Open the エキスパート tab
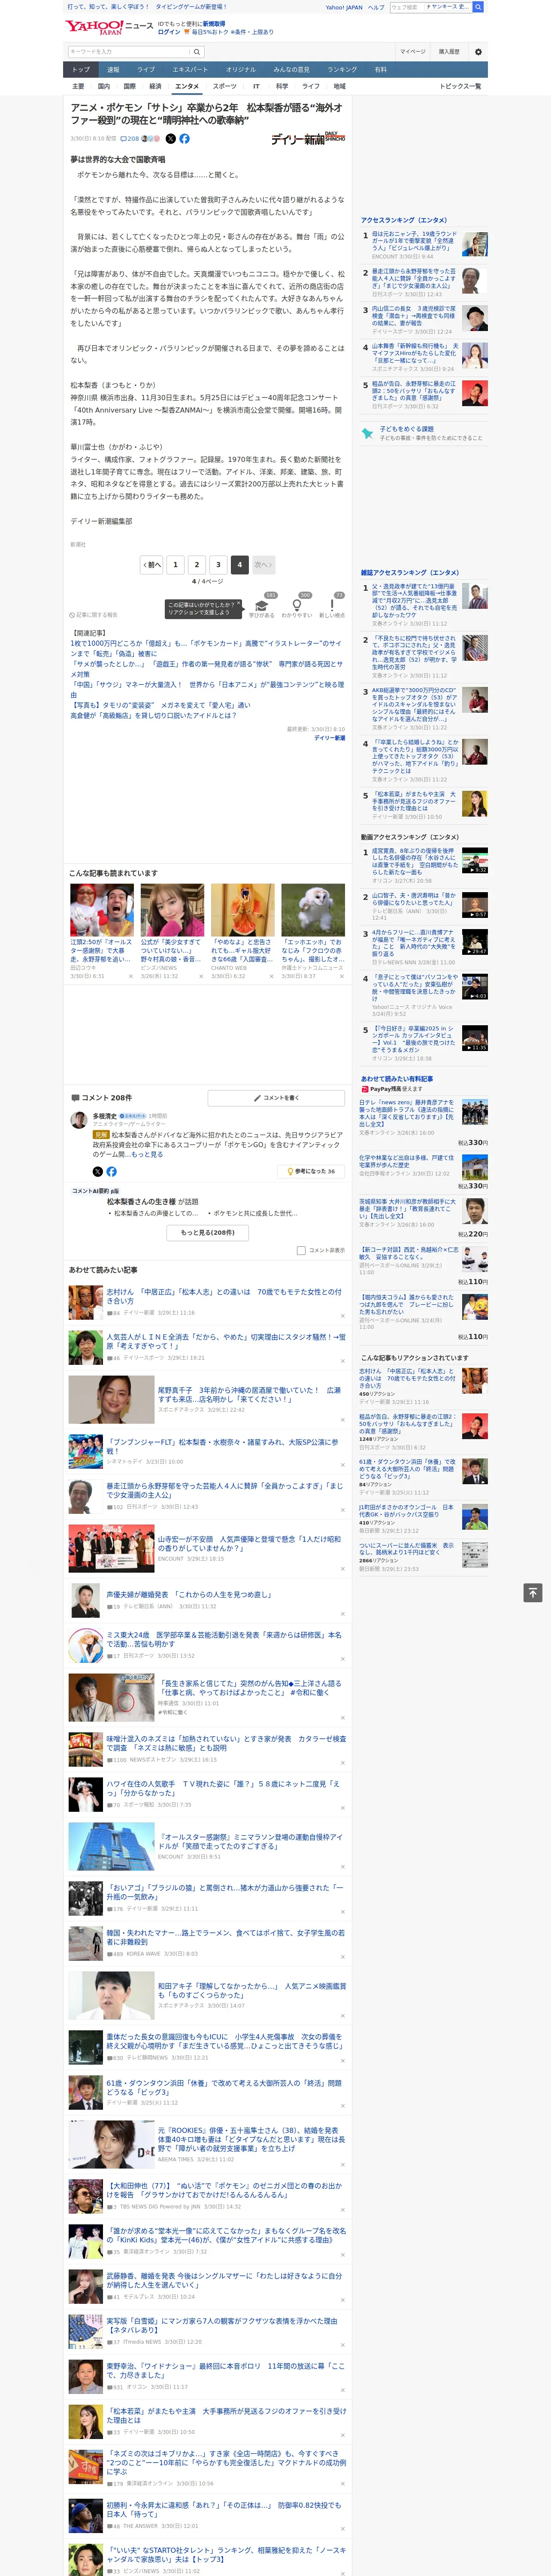The height and width of the screenshot is (2576, 551). 190,69
